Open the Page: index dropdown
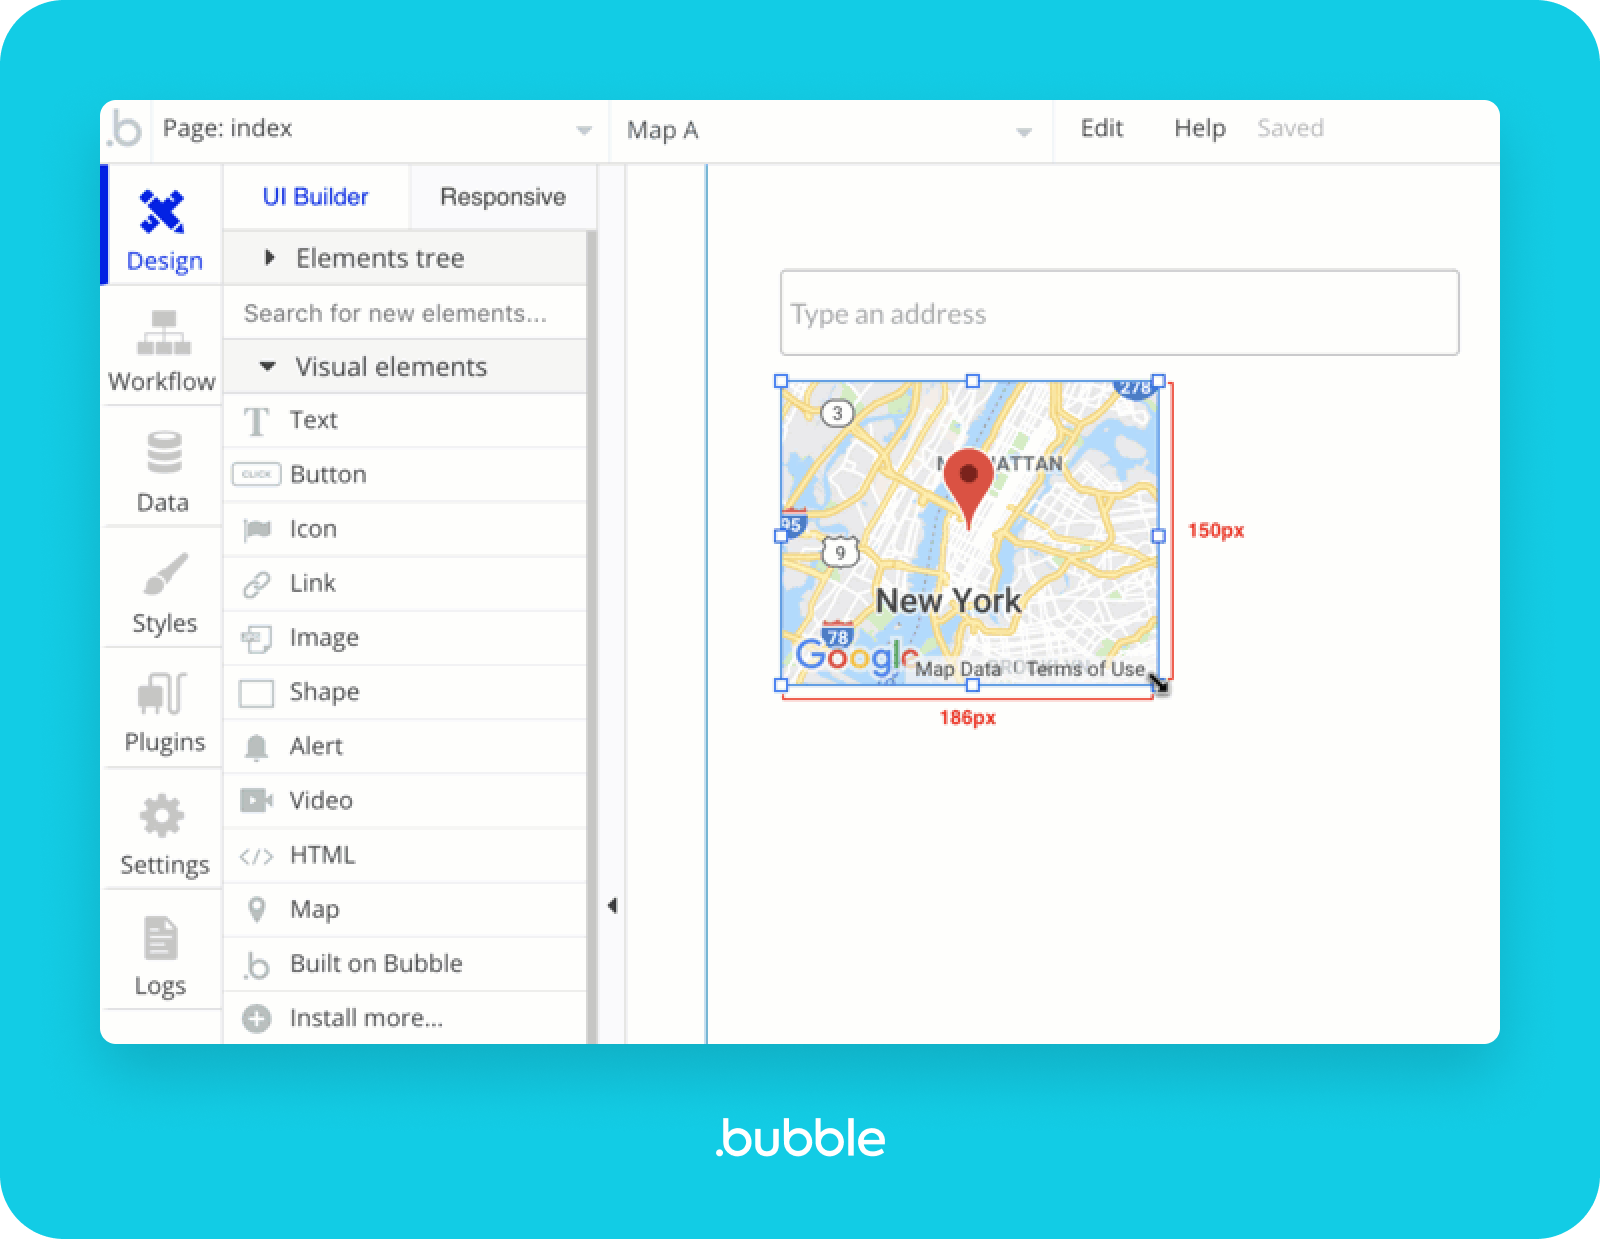 [380, 130]
